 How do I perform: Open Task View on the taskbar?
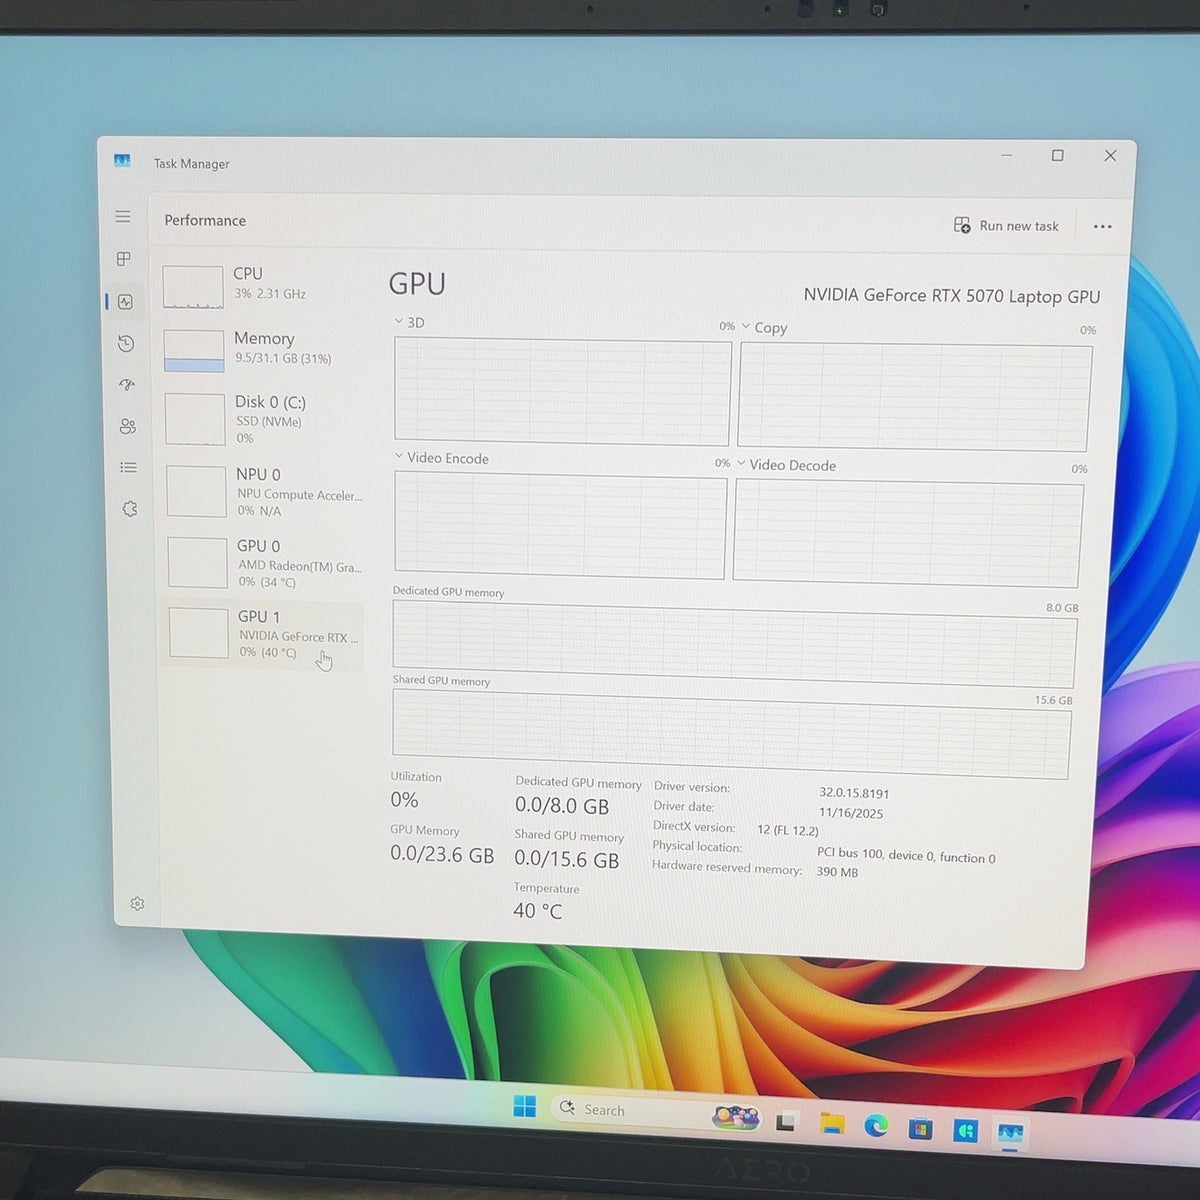pyautogui.click(x=786, y=1122)
